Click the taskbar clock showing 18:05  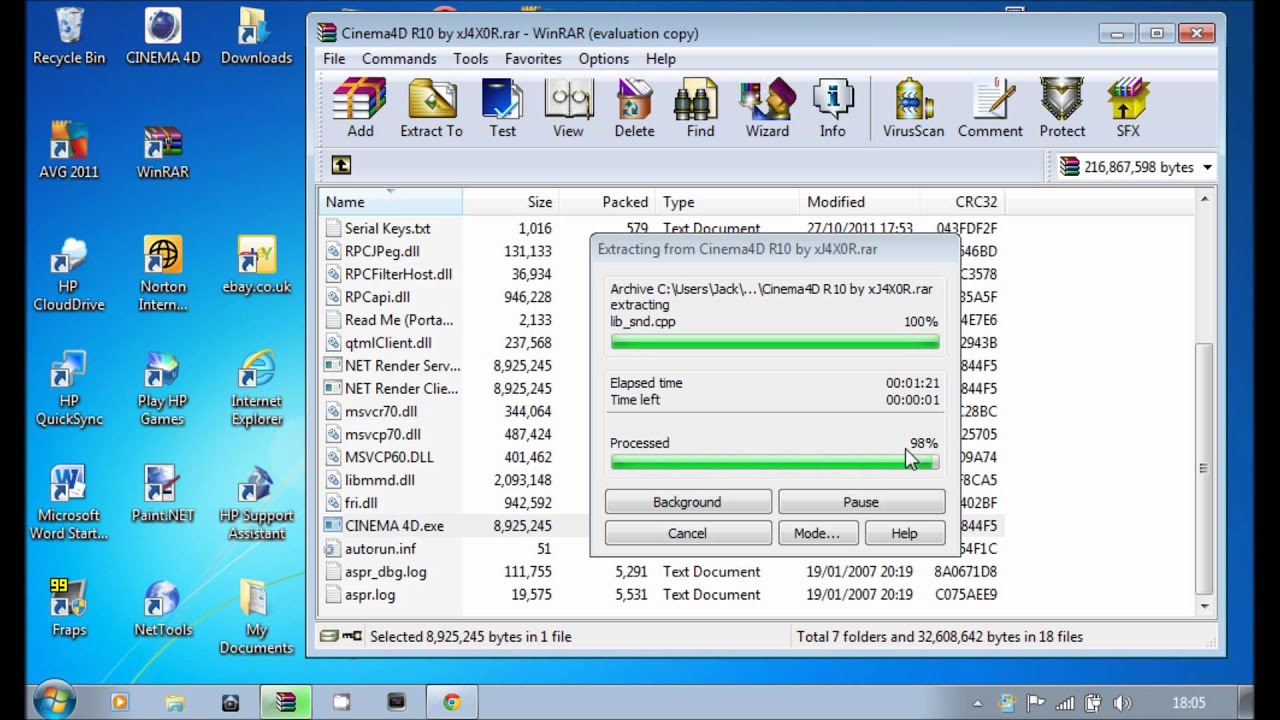click(x=1189, y=703)
